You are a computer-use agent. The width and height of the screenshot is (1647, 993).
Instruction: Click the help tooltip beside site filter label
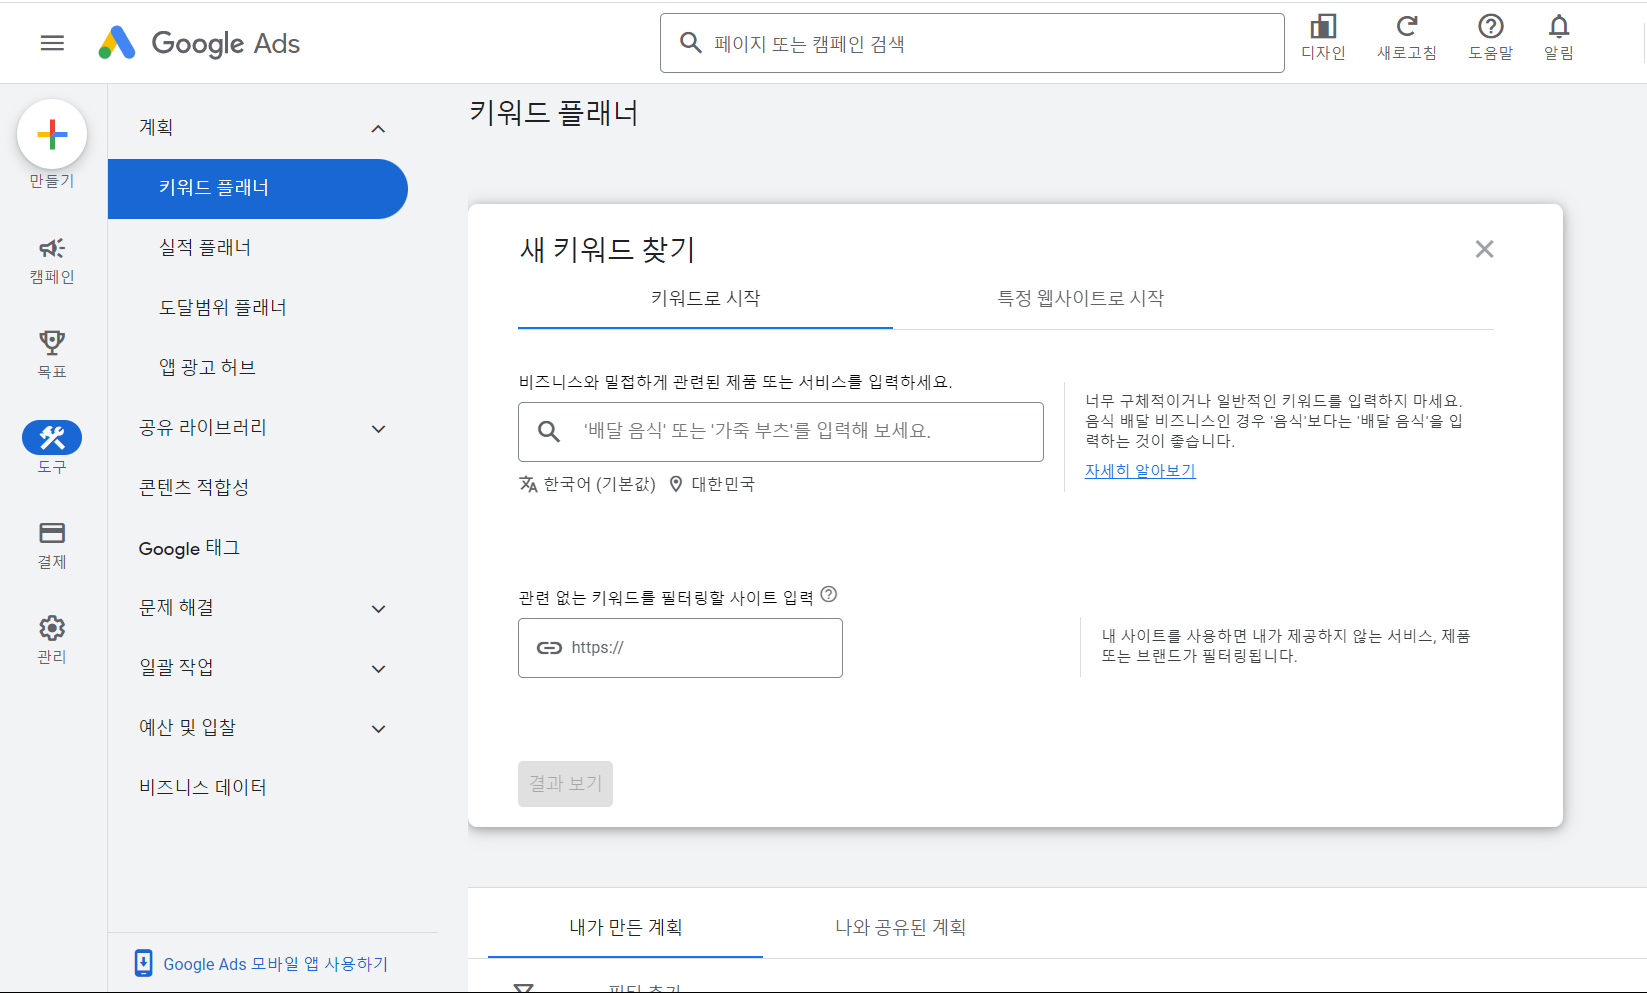[x=829, y=595]
